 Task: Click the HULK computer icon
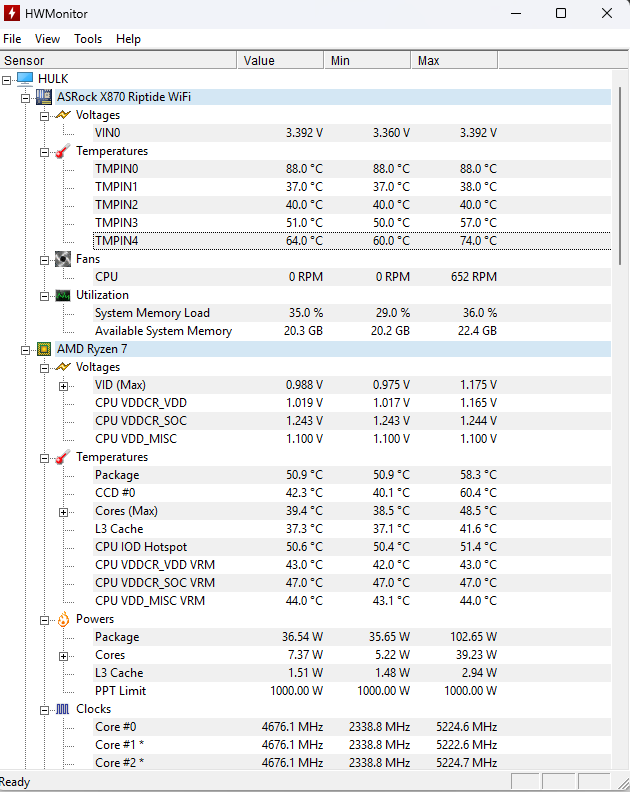[x=25, y=78]
